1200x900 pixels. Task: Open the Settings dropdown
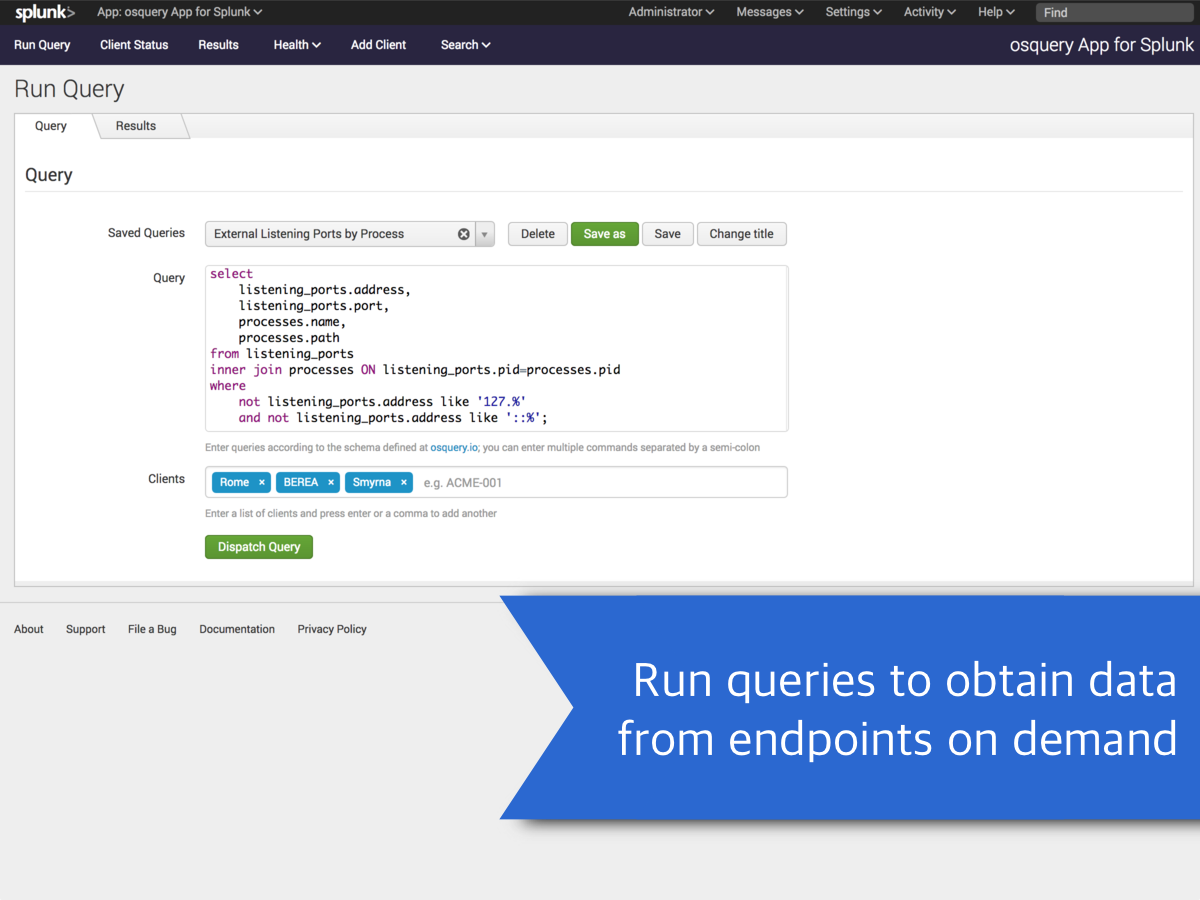(853, 12)
